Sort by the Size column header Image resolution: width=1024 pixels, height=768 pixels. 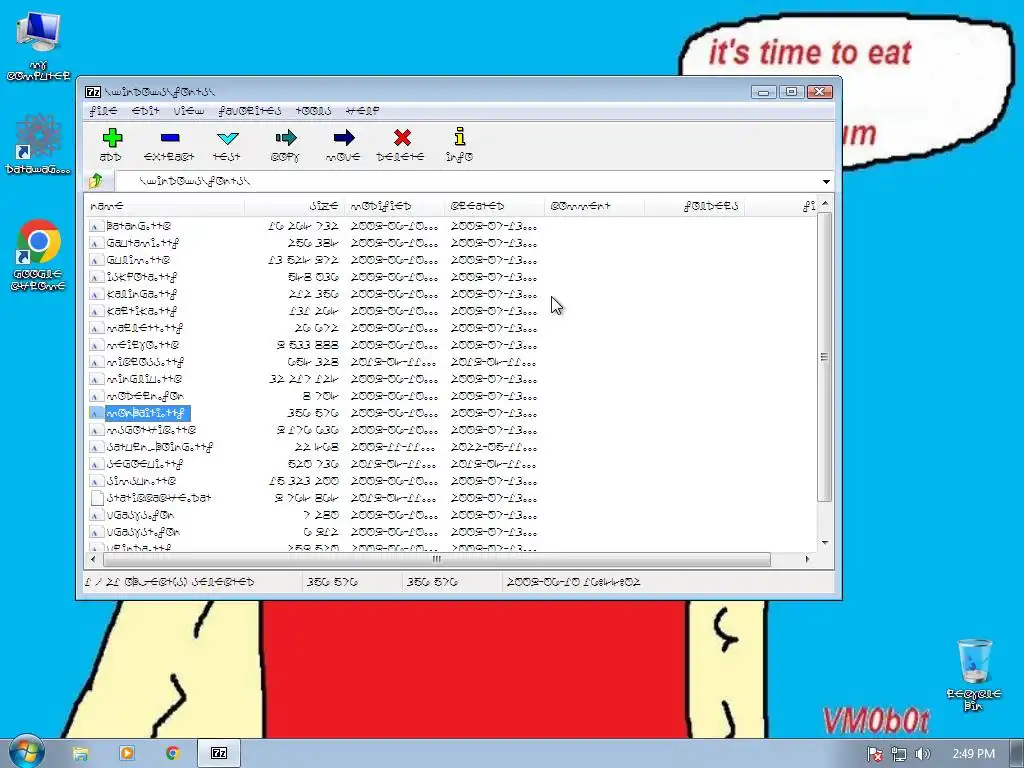click(x=295, y=206)
